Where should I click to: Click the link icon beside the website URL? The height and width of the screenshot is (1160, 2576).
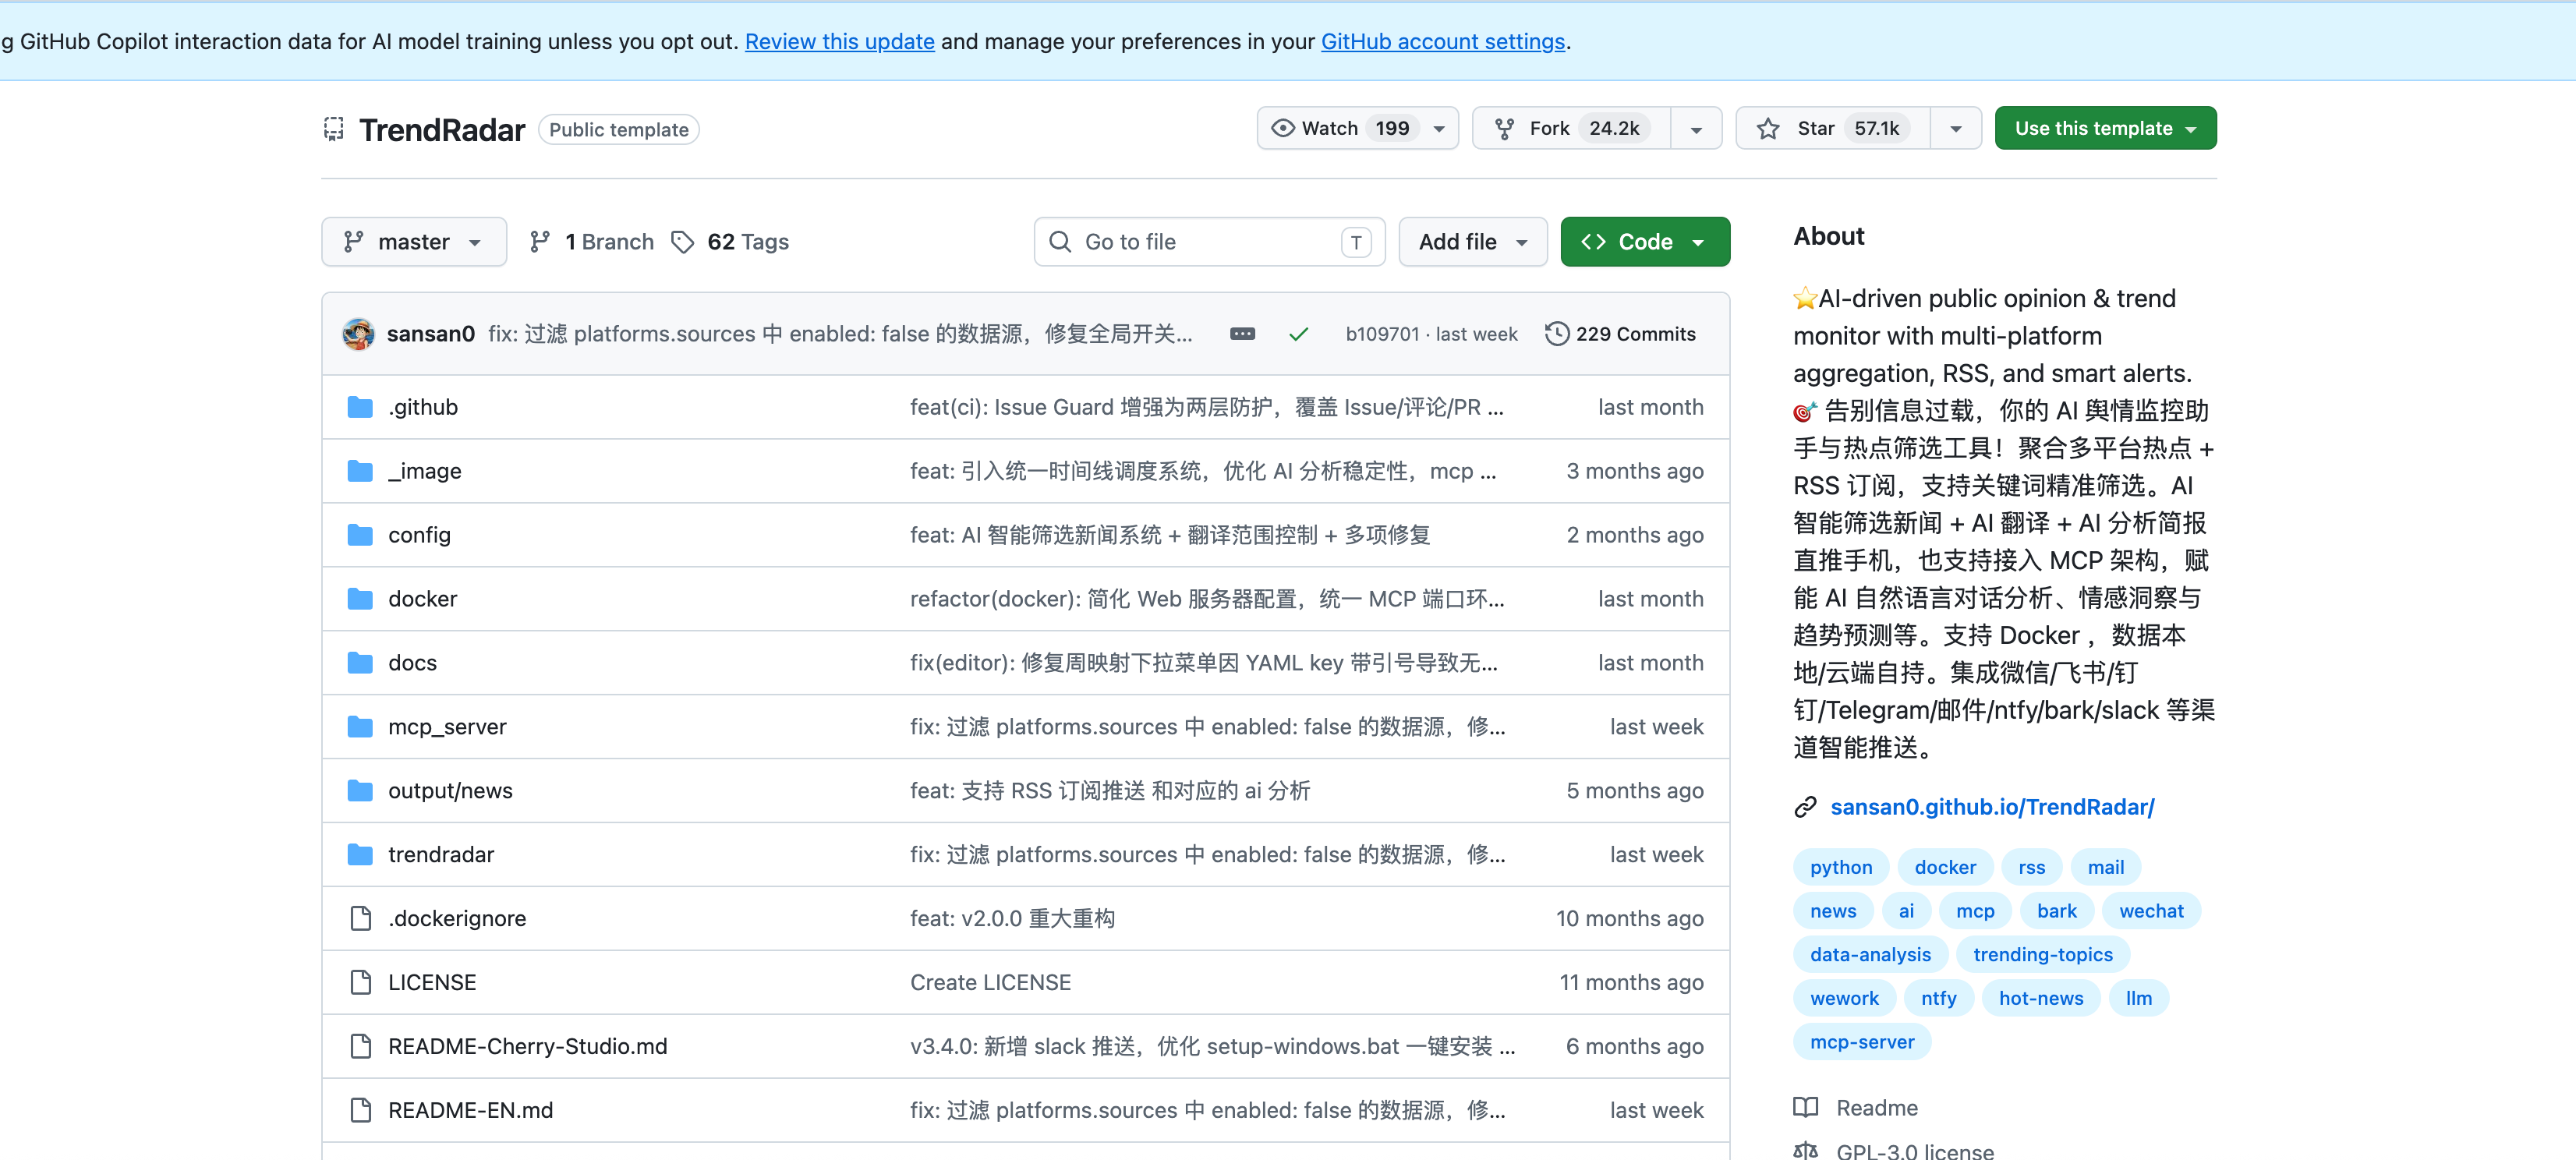click(x=1805, y=807)
